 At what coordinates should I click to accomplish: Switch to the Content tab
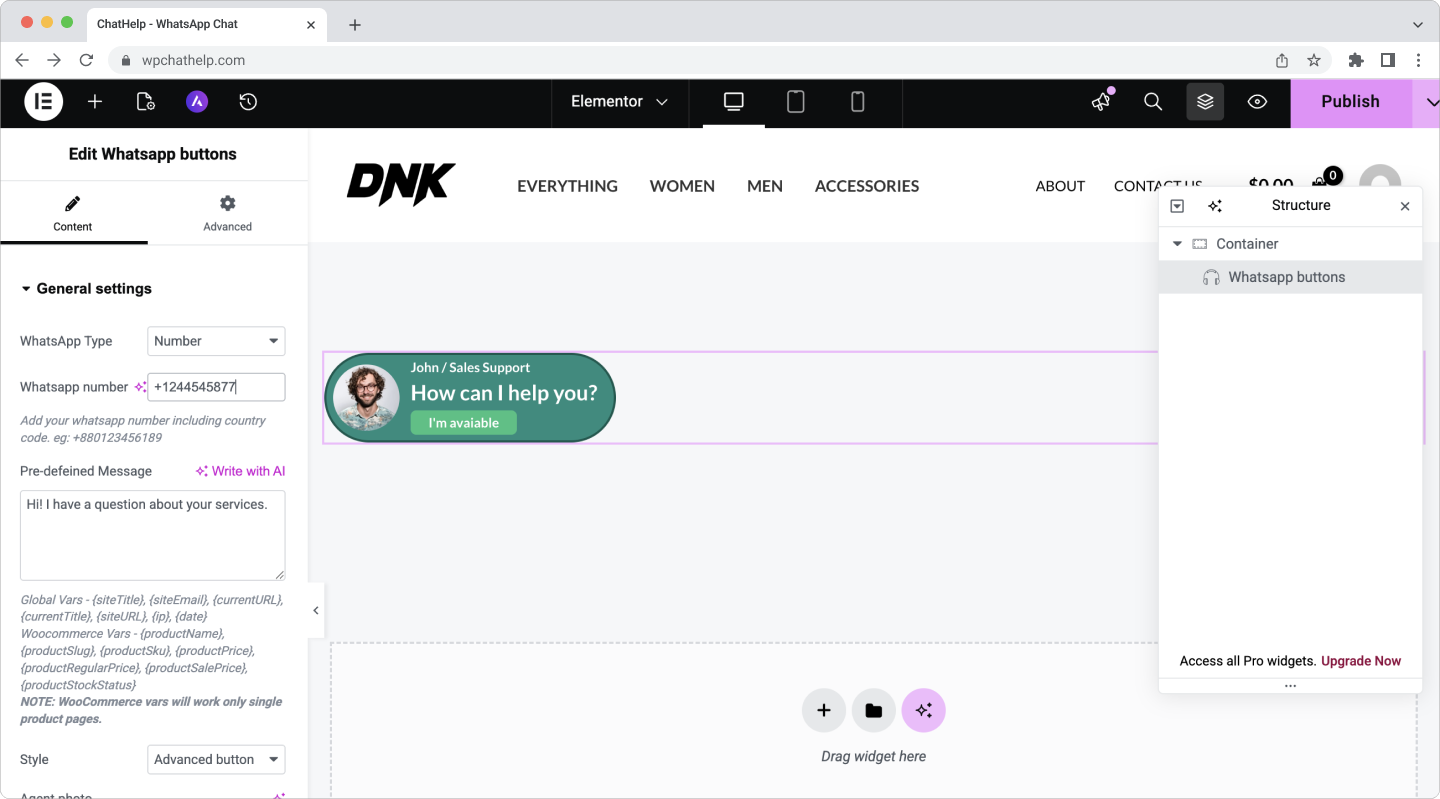73,213
